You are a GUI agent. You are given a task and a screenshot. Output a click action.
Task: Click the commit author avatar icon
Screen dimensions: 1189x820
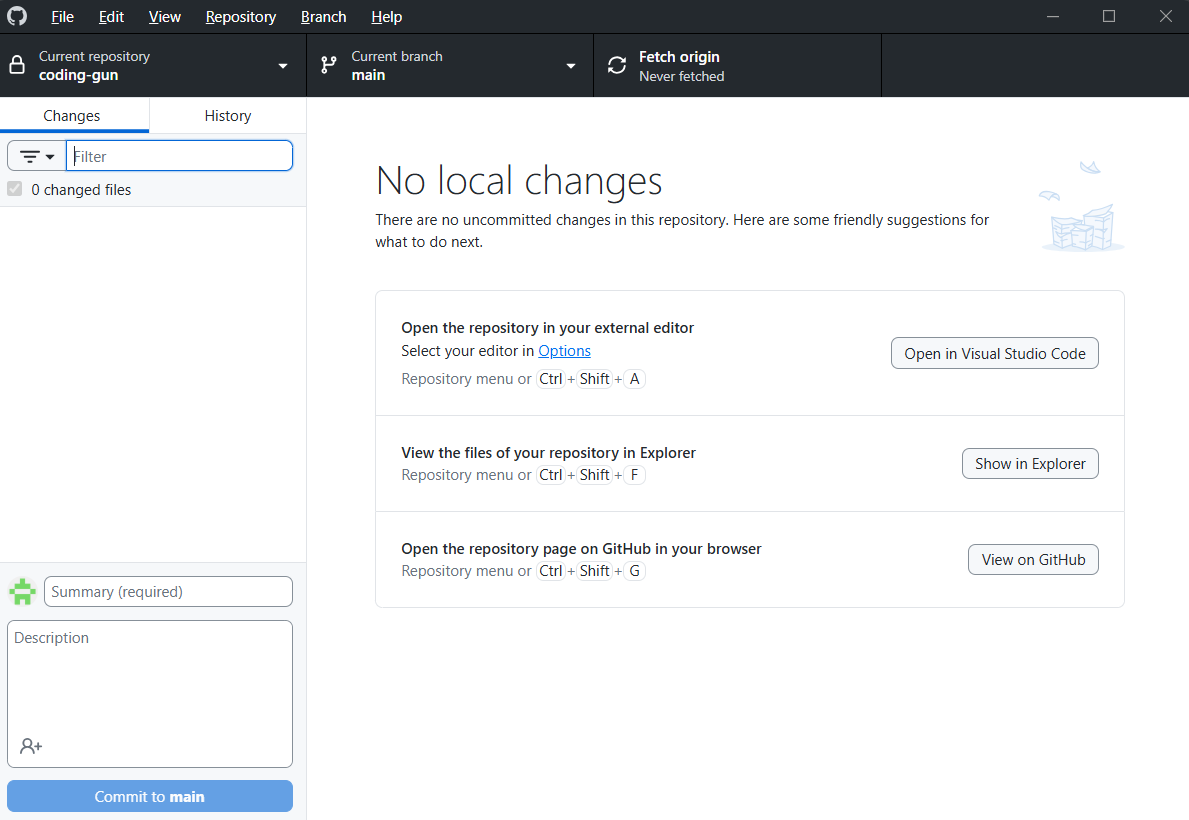point(23,592)
